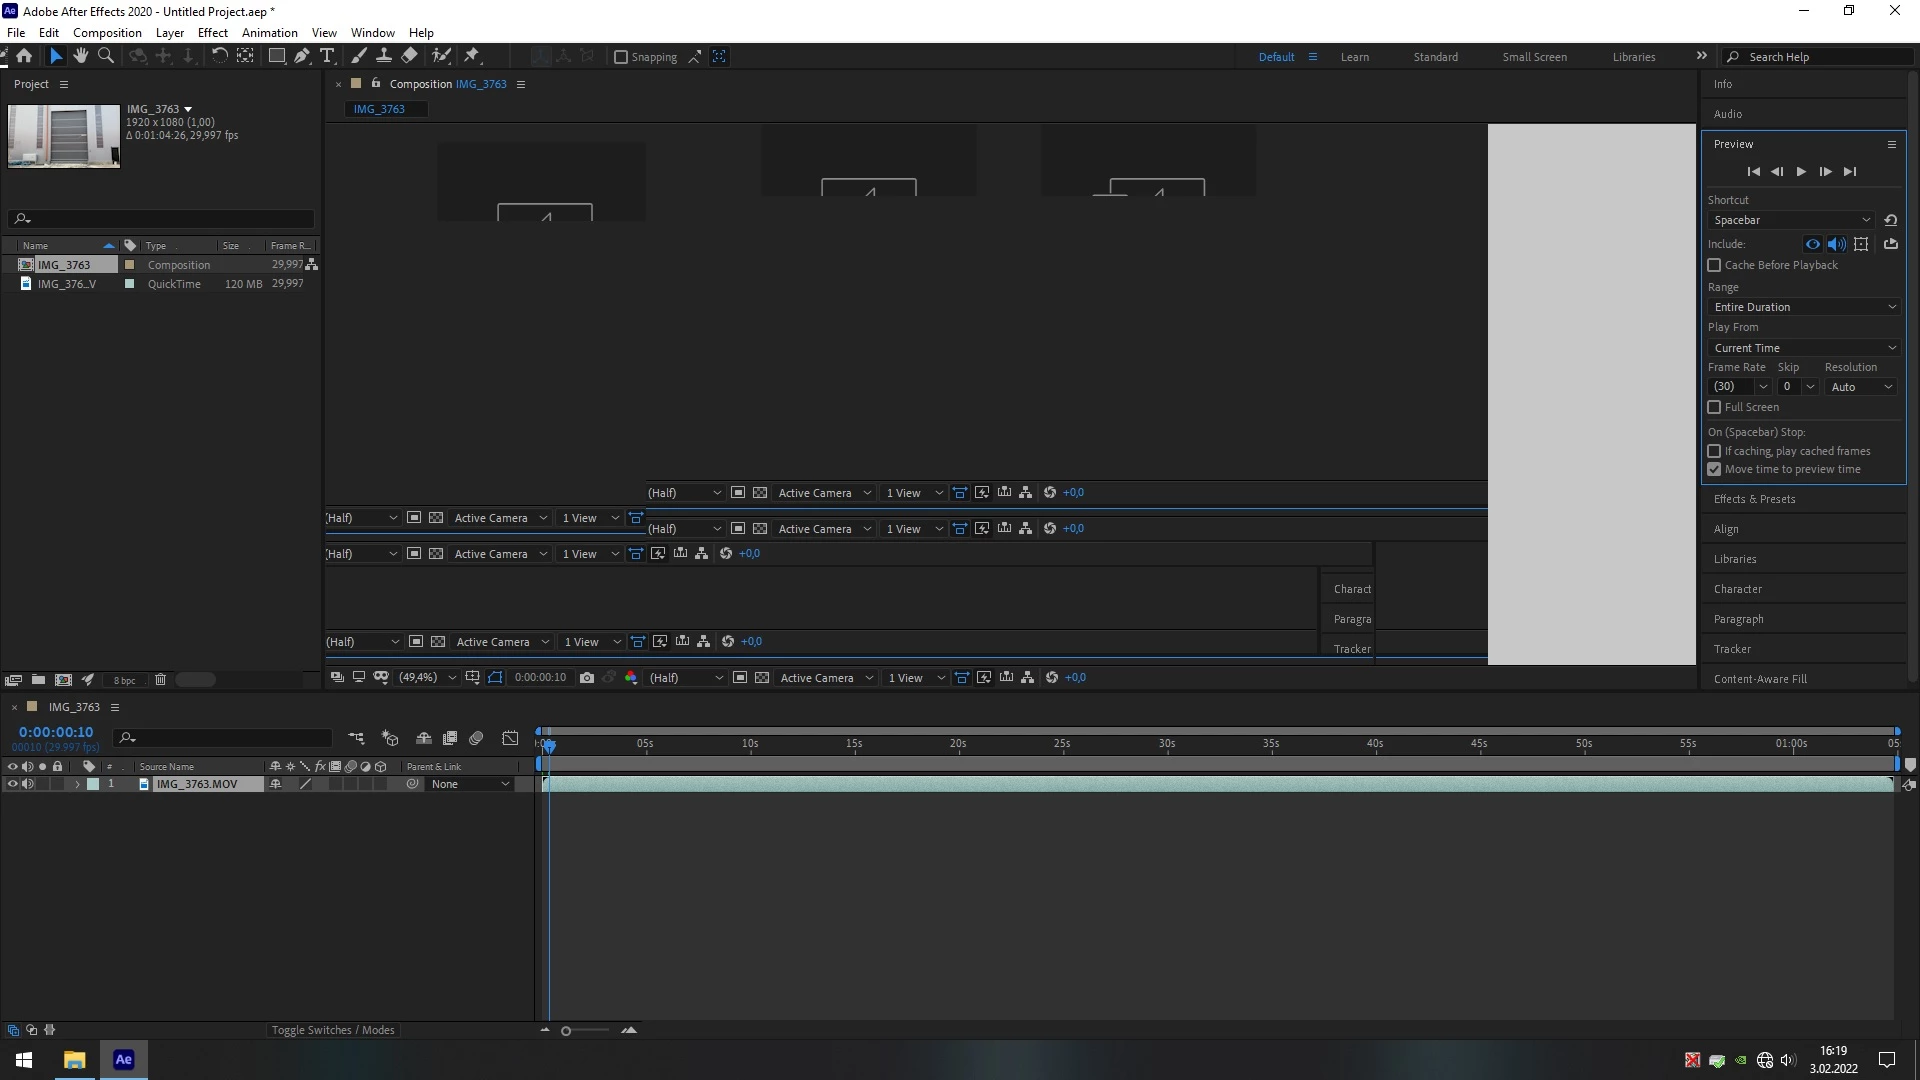The height and width of the screenshot is (1080, 1920).
Task: Click the timeline zoom slider handle
Action: [566, 1031]
